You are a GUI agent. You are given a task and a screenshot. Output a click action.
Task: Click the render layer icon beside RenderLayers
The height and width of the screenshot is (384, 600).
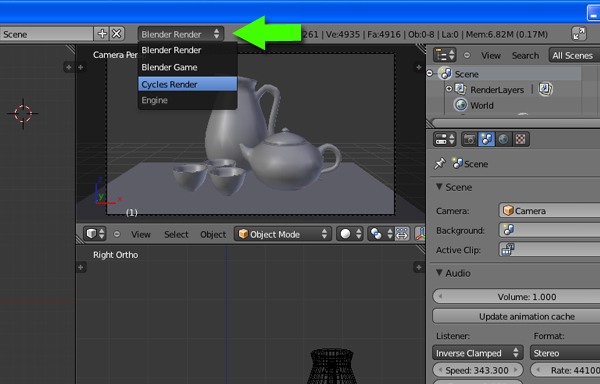(545, 89)
